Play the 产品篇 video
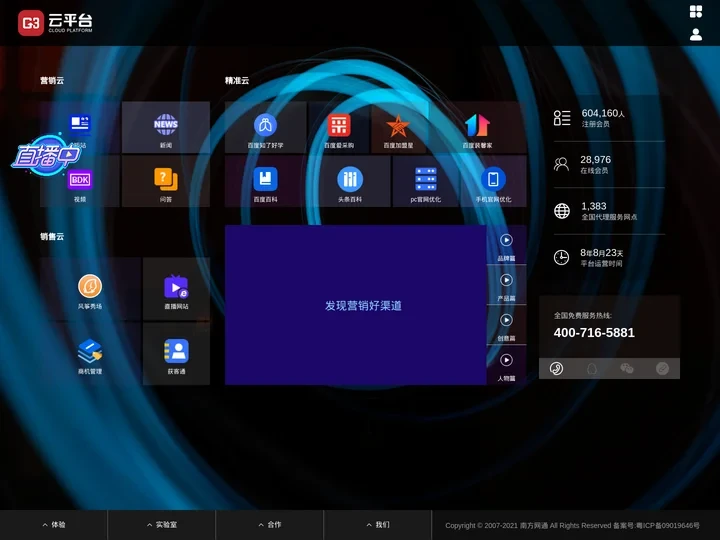The height and width of the screenshot is (540, 720). tap(506, 285)
